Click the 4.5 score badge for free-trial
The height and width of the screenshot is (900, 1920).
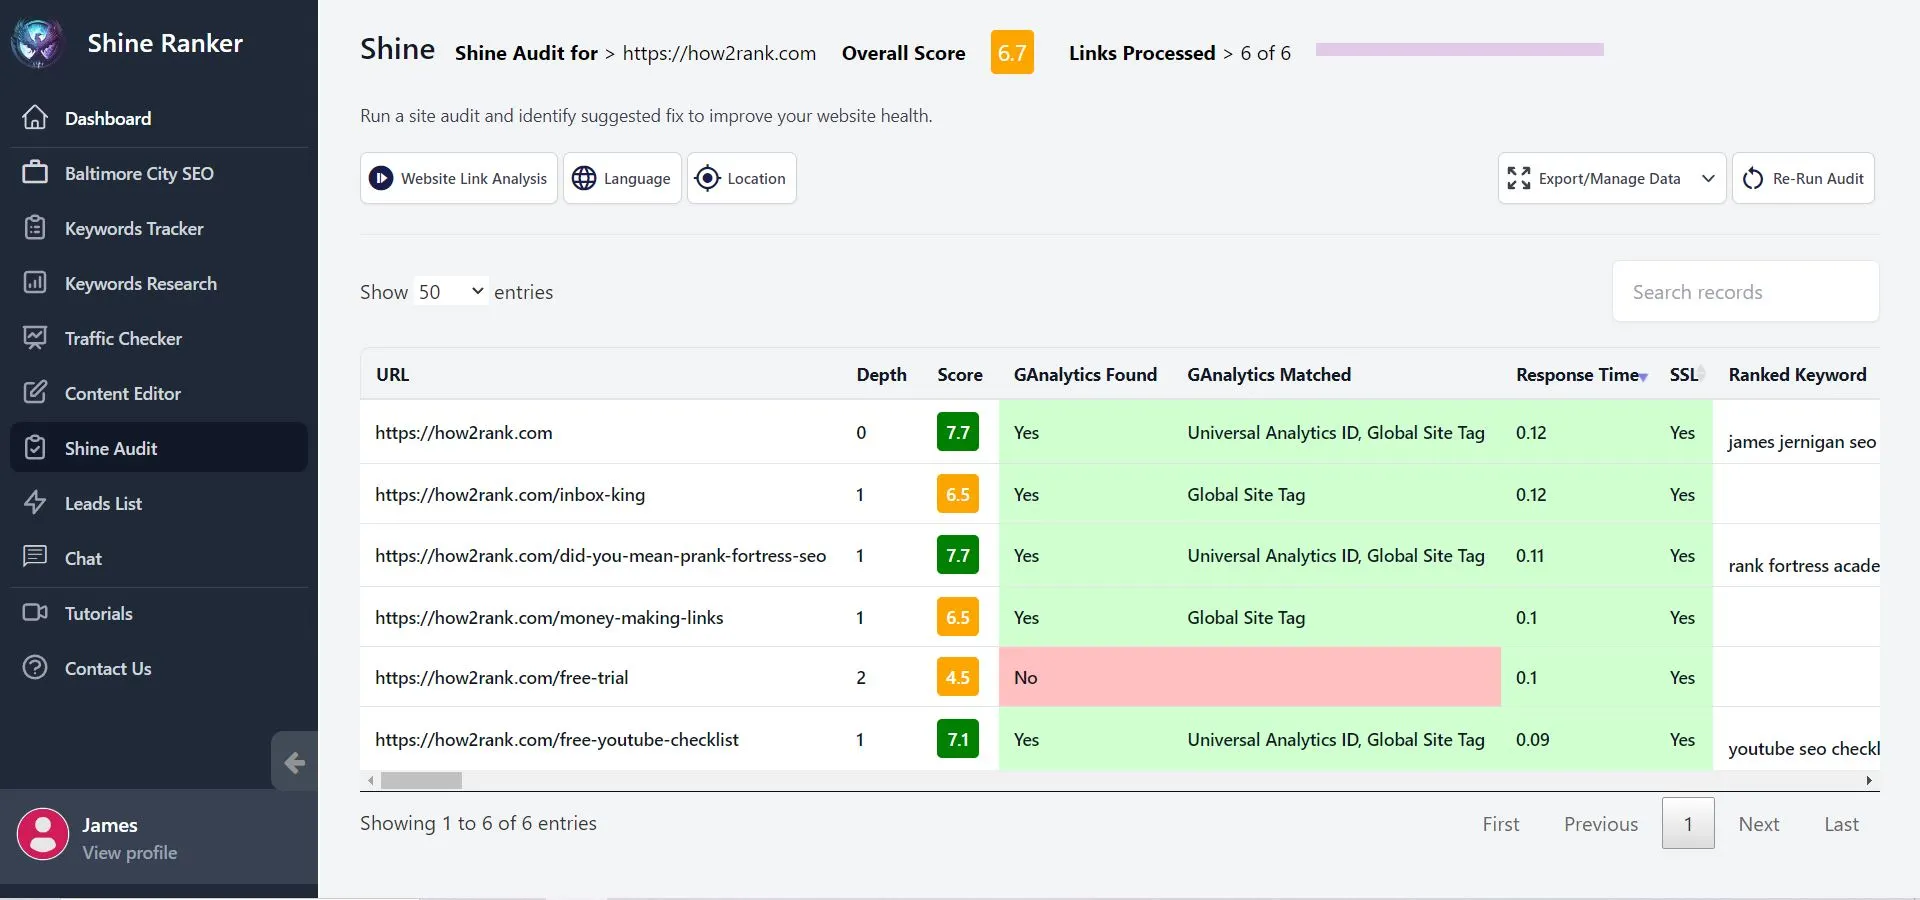957,677
